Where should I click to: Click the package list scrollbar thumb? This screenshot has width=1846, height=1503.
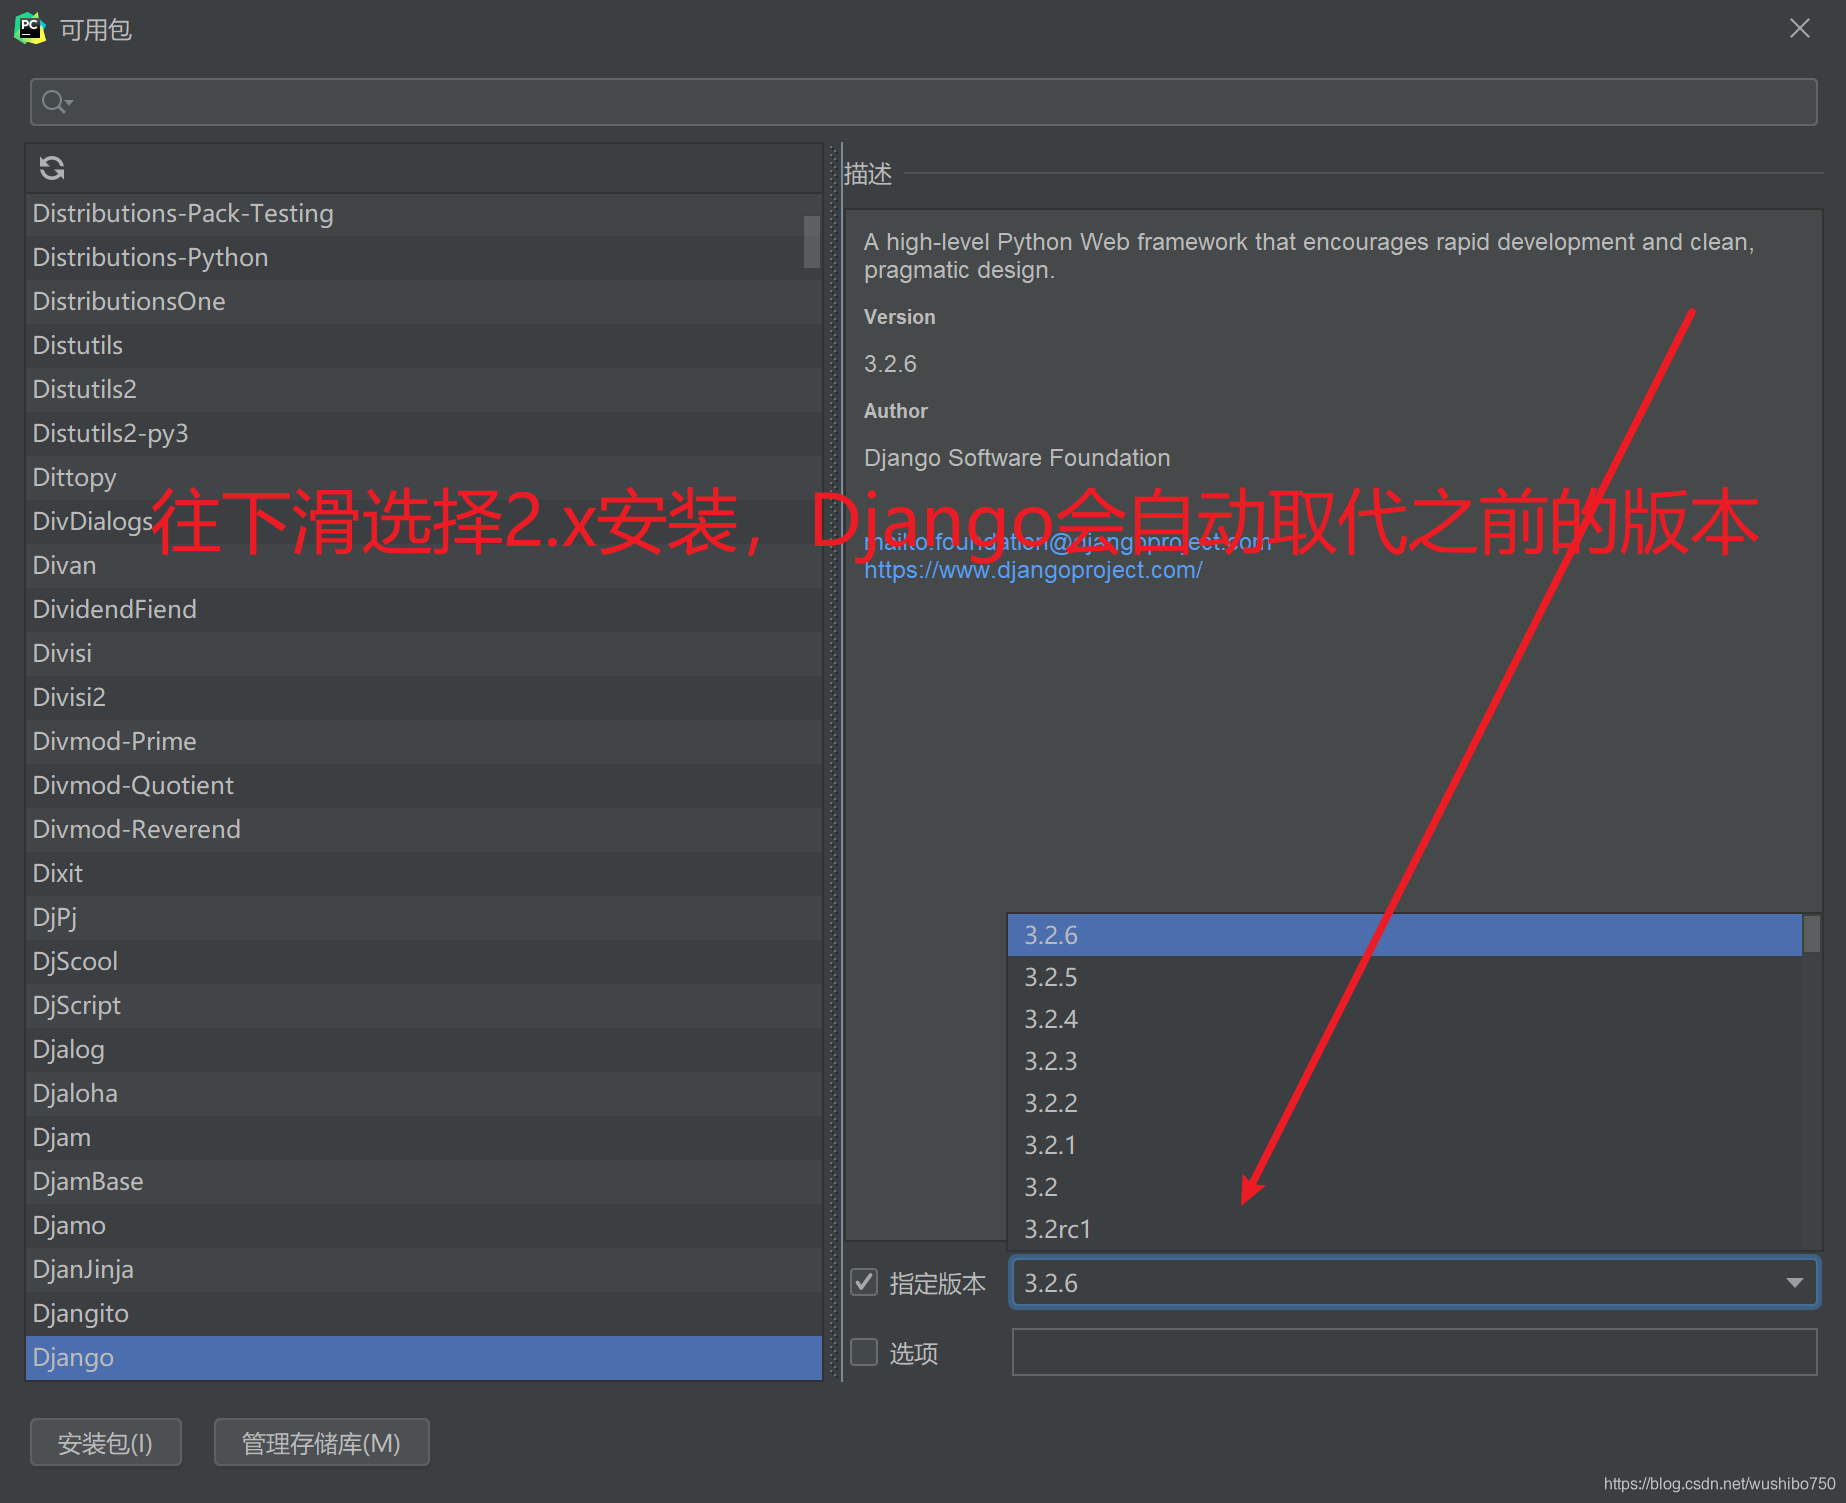pos(811,241)
